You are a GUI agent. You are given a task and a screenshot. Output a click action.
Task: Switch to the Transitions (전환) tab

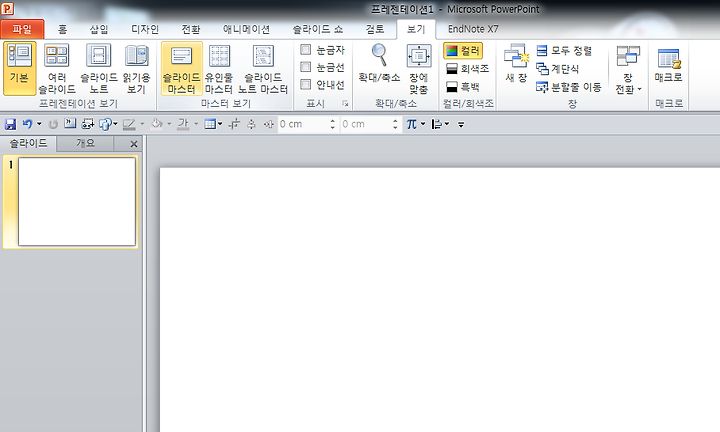click(191, 29)
